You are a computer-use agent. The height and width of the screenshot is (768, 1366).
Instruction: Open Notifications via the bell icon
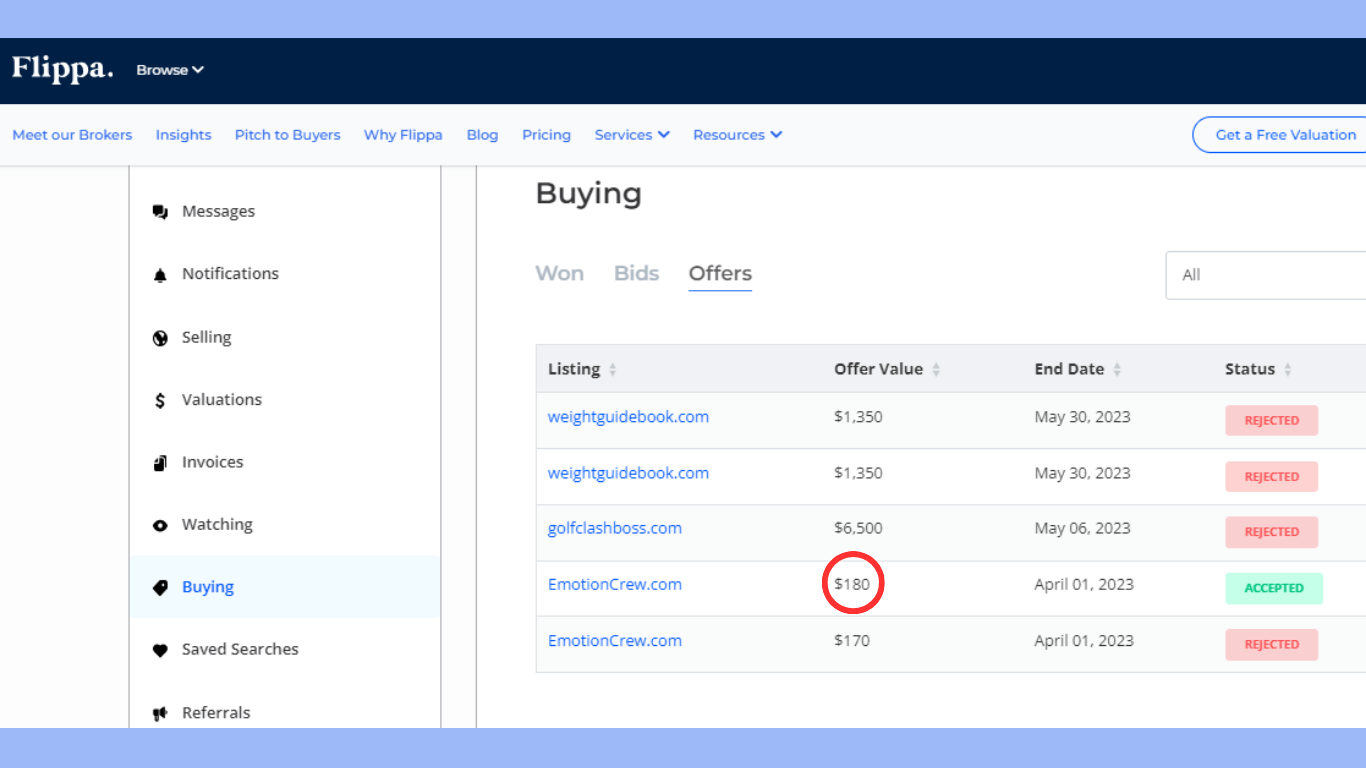[160, 273]
